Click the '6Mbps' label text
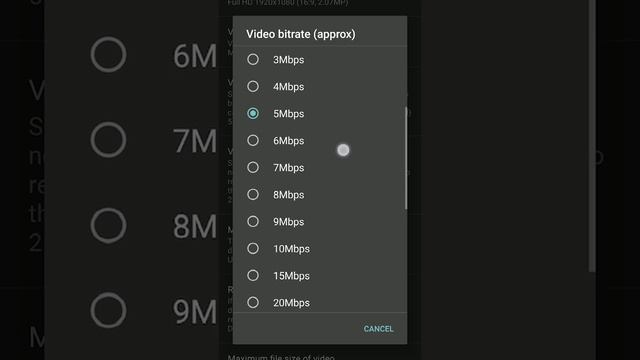640x360 pixels. [289, 141]
